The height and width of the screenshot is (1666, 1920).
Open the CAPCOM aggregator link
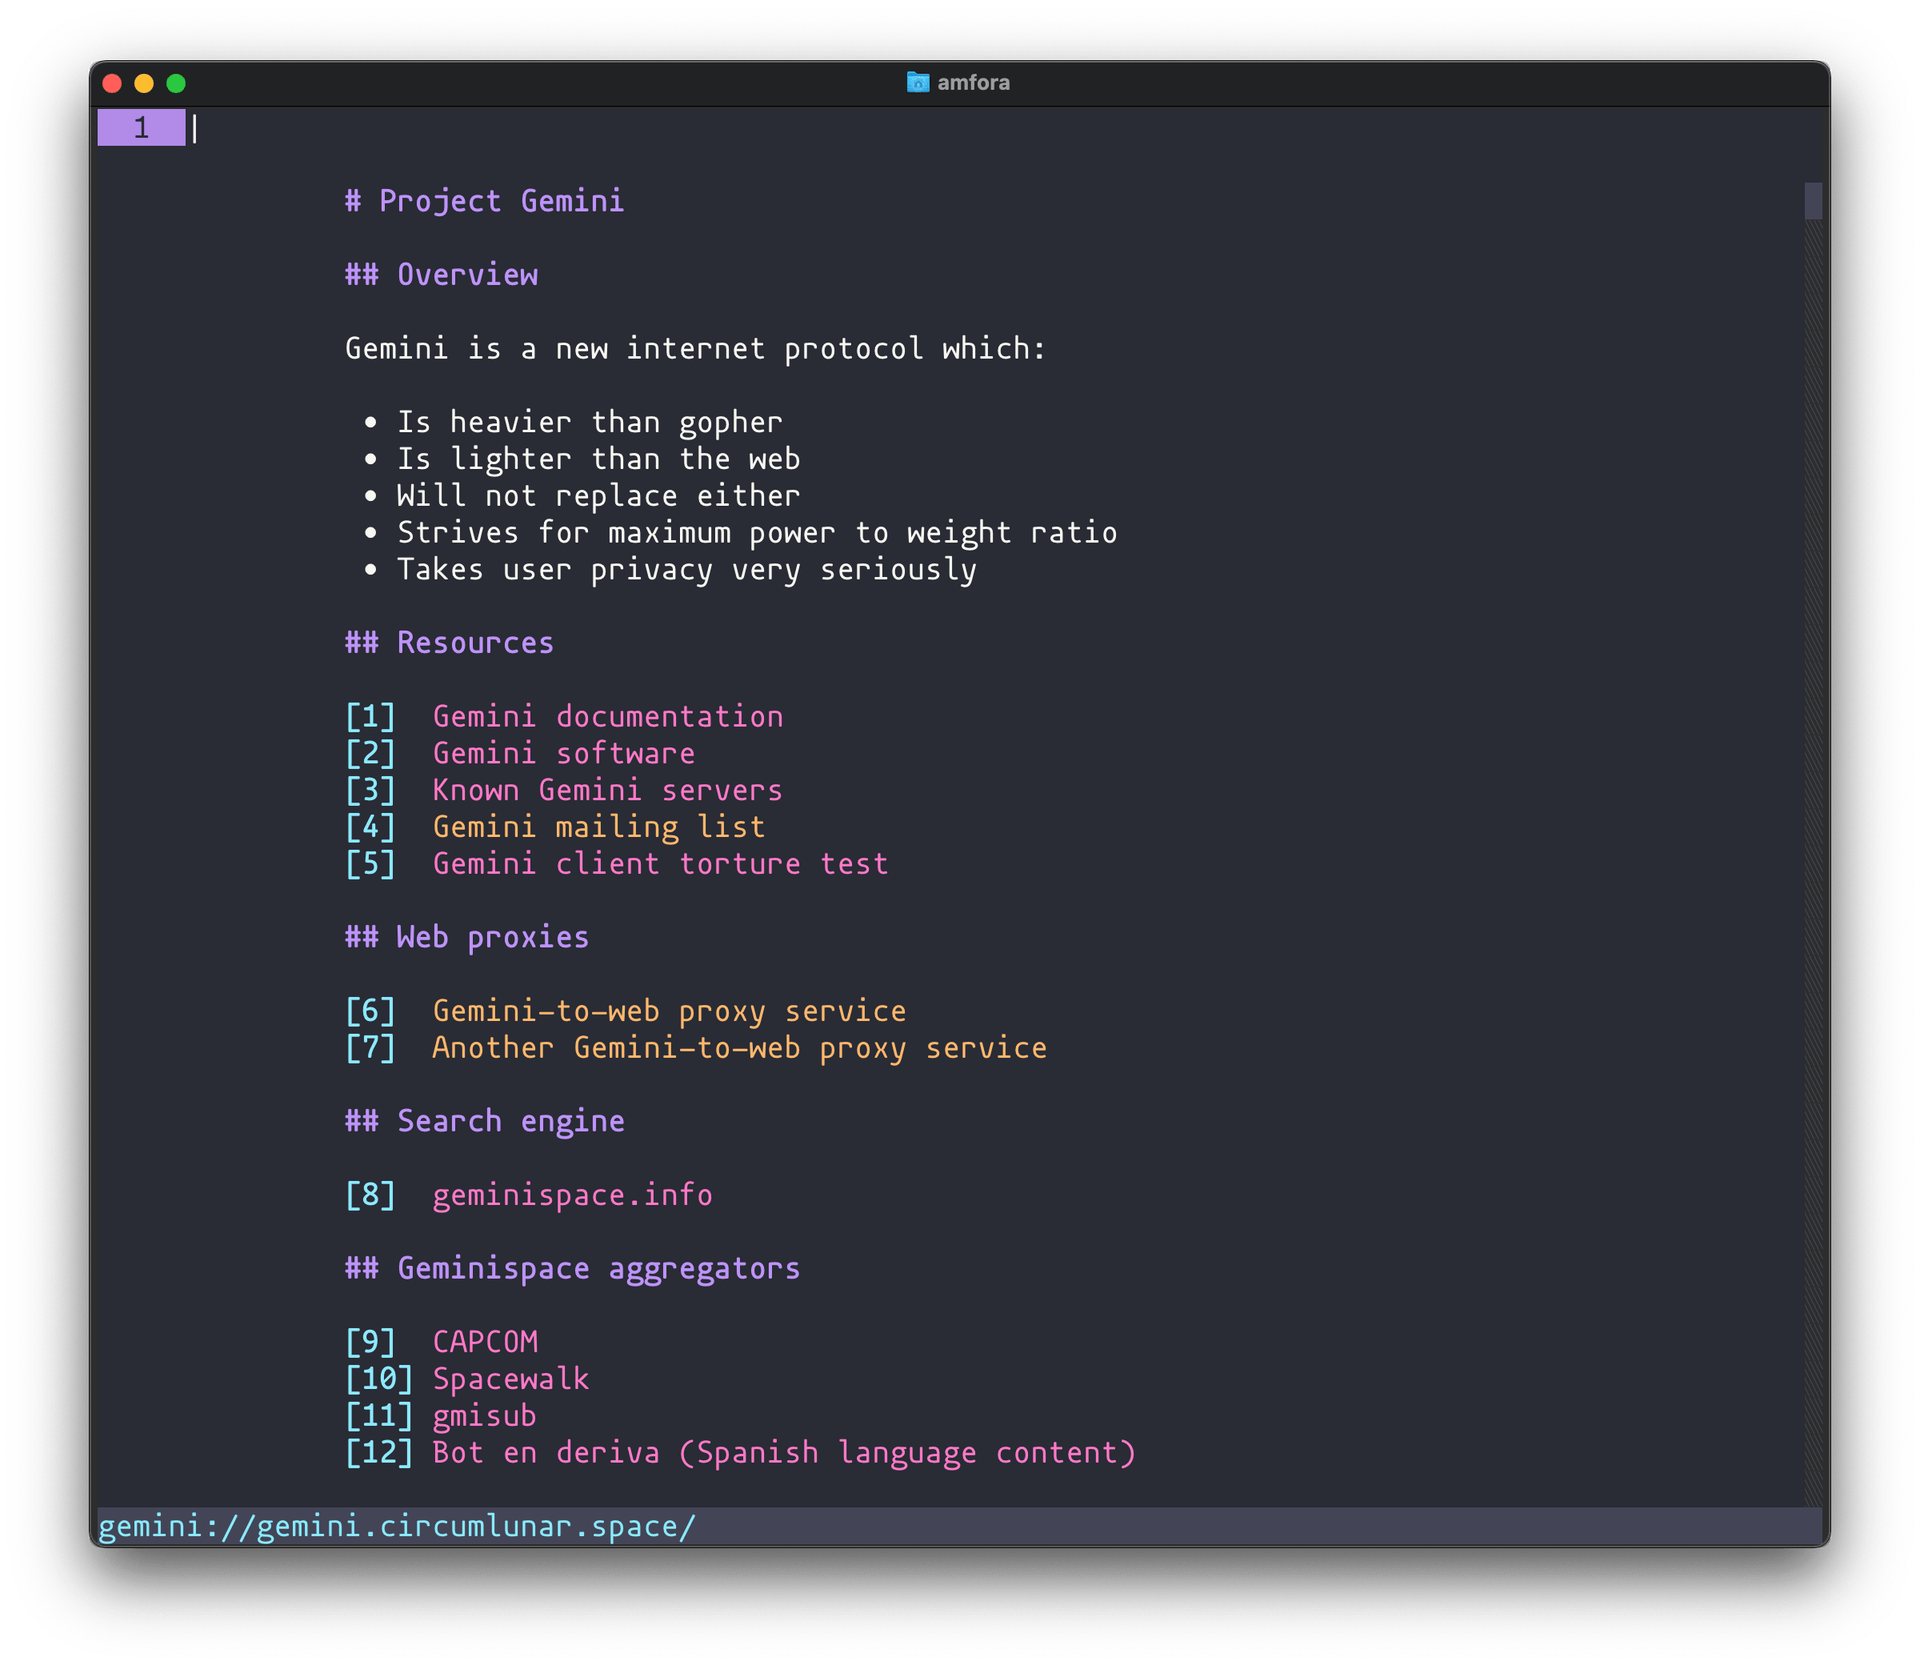(x=485, y=1342)
